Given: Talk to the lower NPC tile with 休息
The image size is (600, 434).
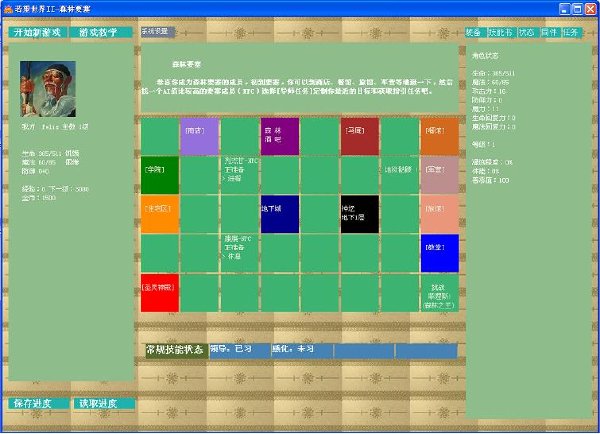Looking at the screenshot, I should point(240,253).
